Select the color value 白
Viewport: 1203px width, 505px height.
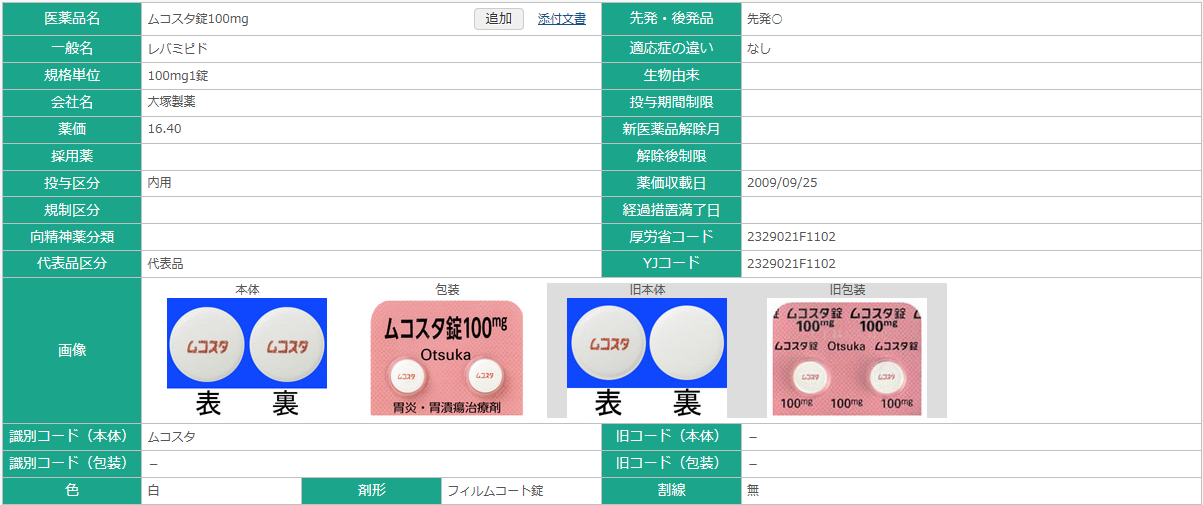coord(154,491)
